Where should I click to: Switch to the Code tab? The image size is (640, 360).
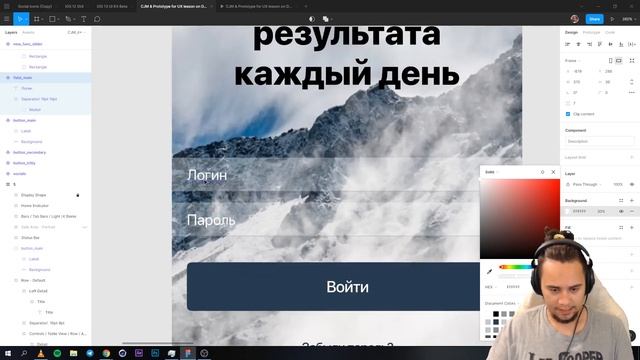pyautogui.click(x=610, y=32)
